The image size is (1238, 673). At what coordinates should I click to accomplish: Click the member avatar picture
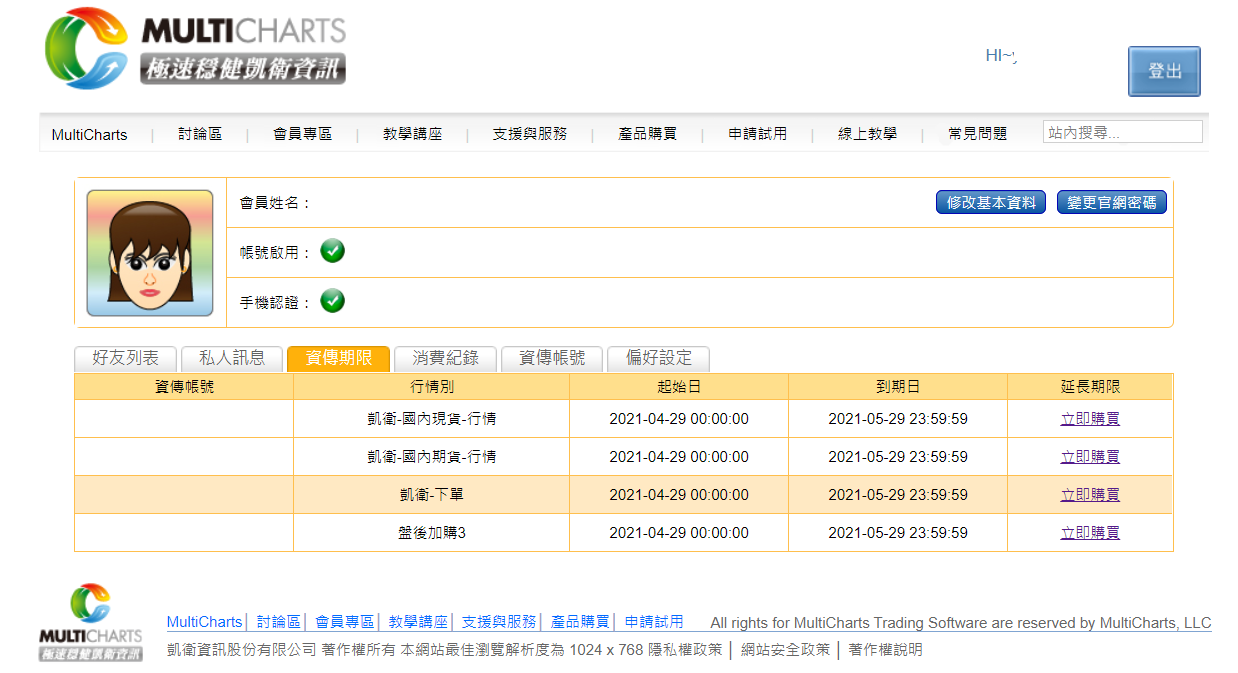150,253
